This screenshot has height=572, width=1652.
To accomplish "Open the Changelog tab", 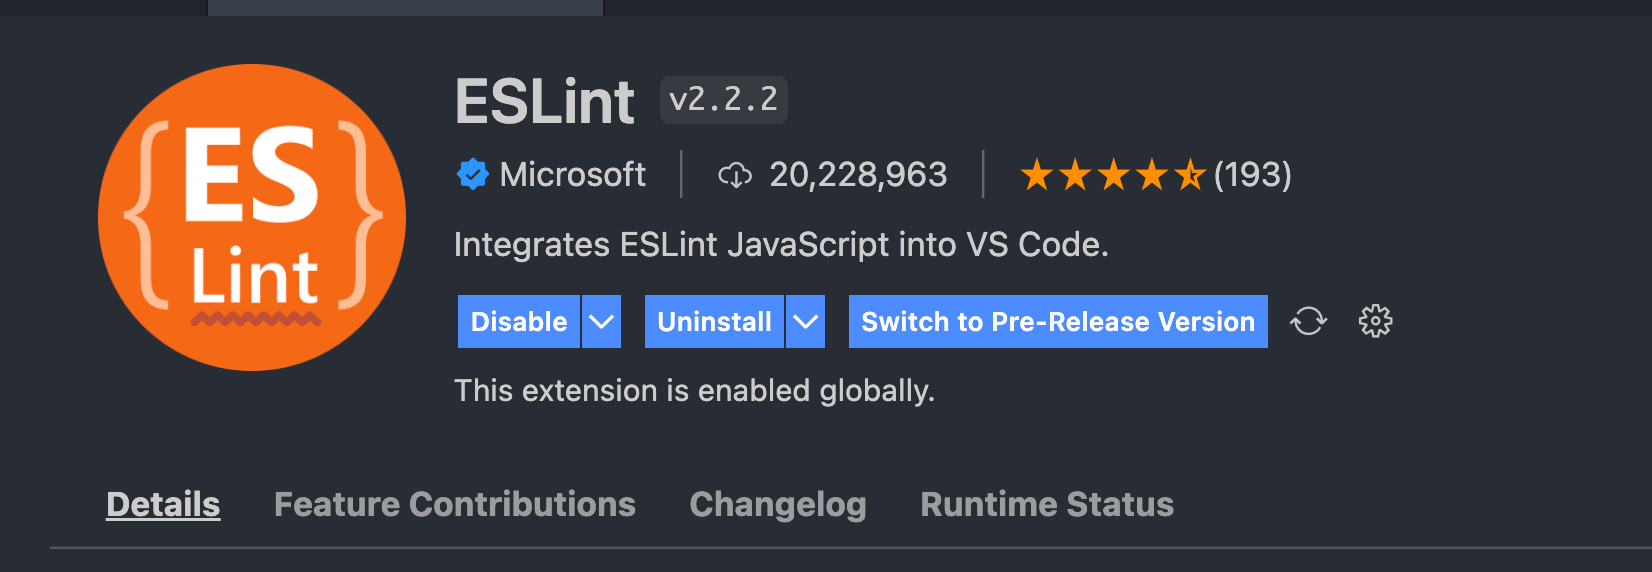I will 778,504.
